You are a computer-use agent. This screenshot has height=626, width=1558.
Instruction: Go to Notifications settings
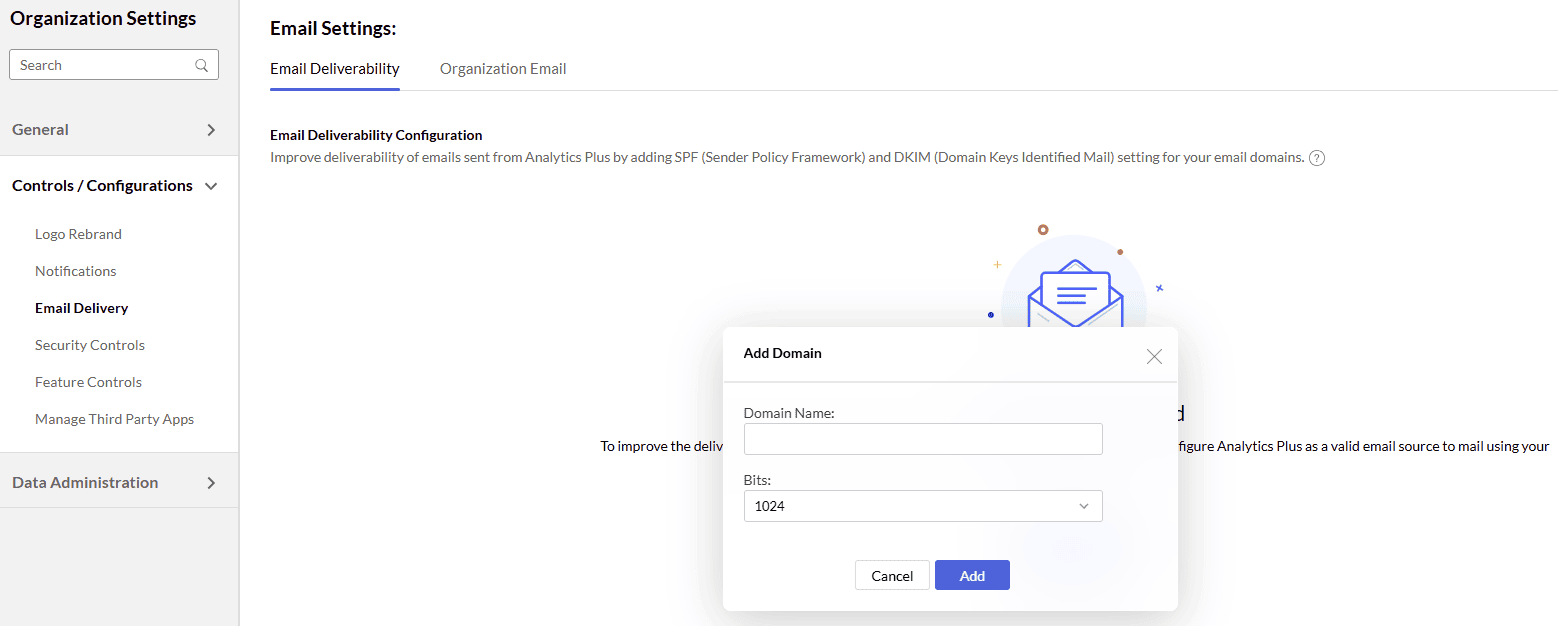[x=76, y=271]
